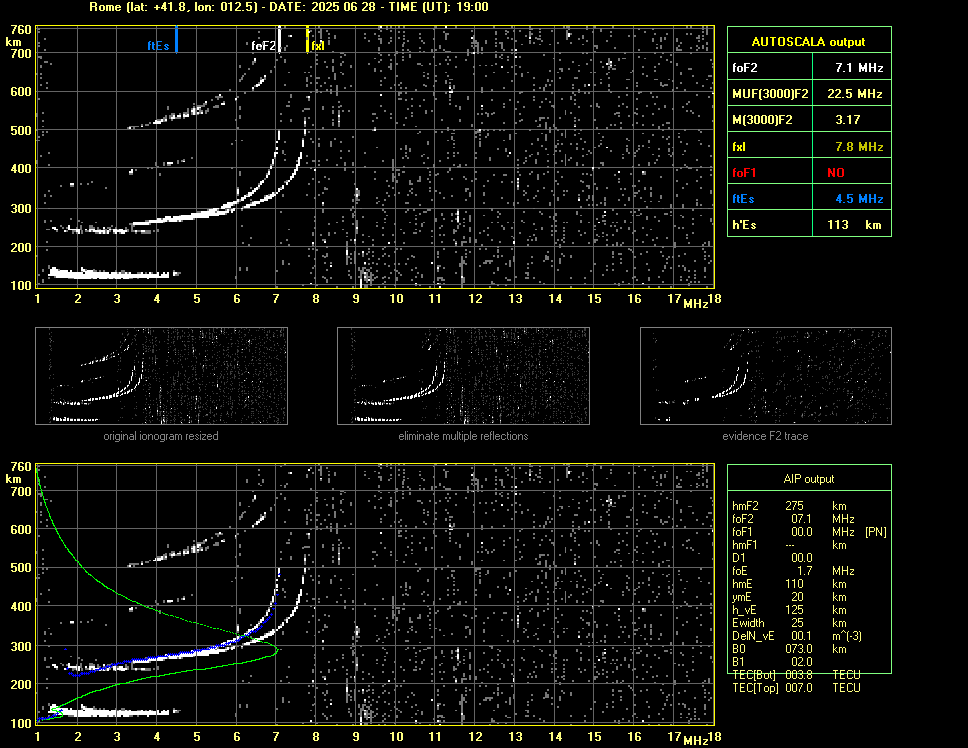Select the hmE 110 value
This screenshot has height=748, width=968.
[794, 584]
